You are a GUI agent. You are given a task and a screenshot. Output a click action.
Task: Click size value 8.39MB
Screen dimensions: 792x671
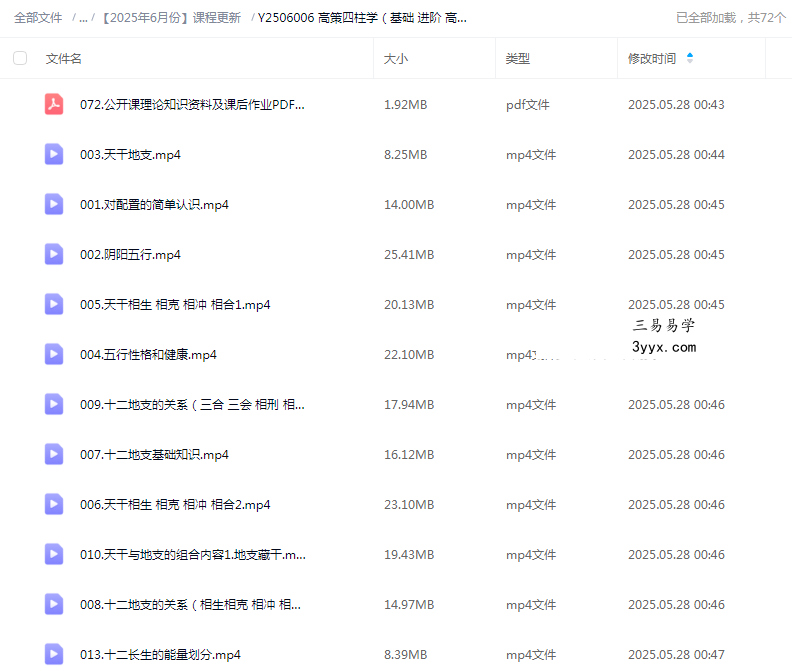coord(406,655)
